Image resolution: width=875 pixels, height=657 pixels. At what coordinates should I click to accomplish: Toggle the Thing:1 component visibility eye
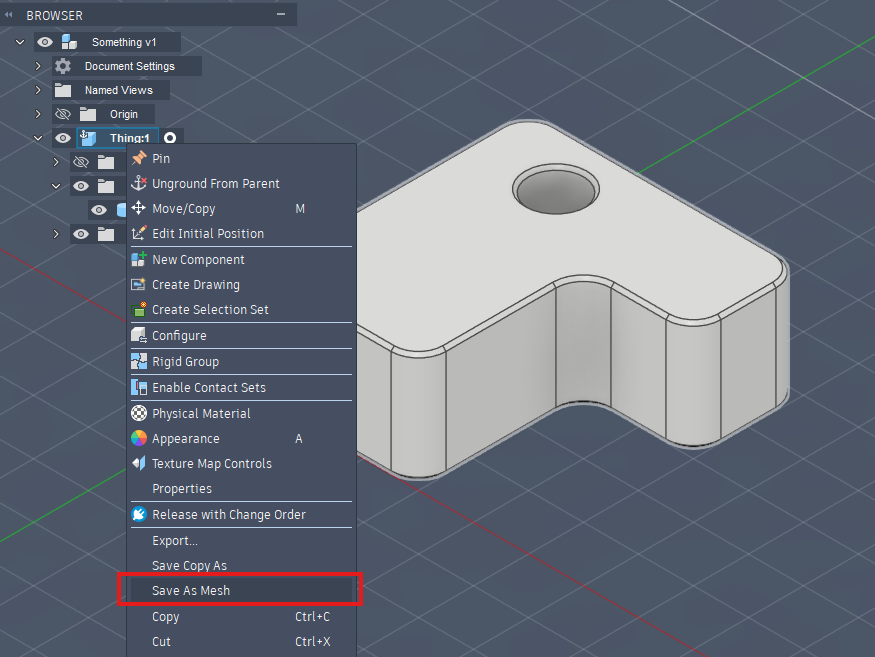pos(63,138)
